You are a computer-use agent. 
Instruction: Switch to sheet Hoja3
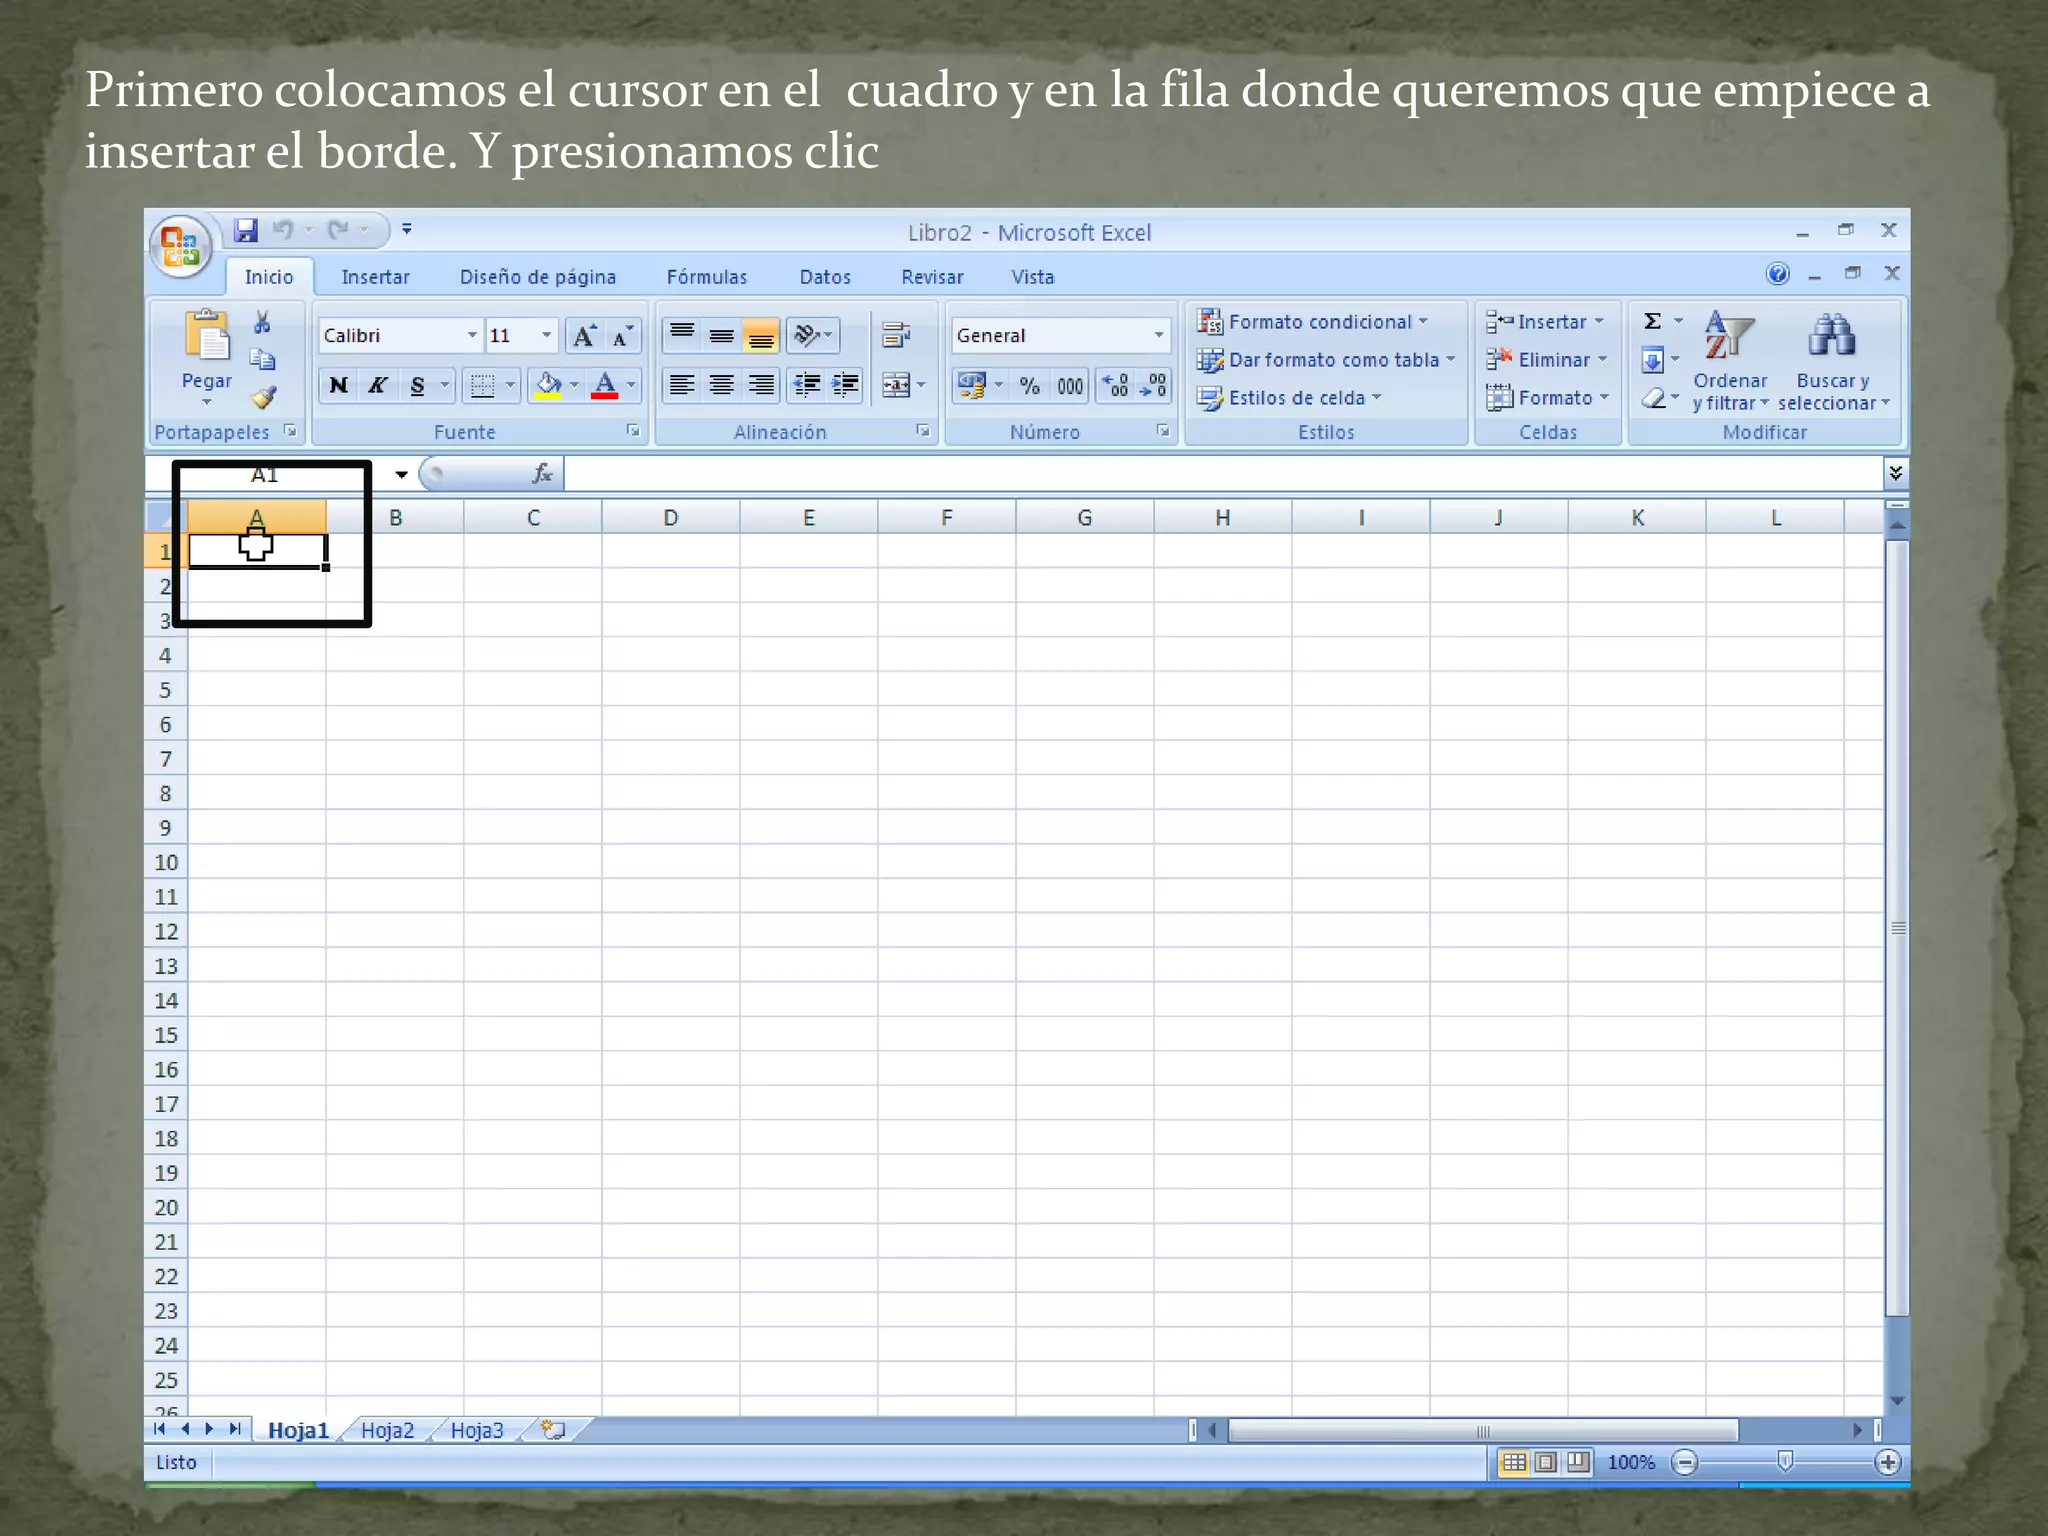pos(477,1431)
